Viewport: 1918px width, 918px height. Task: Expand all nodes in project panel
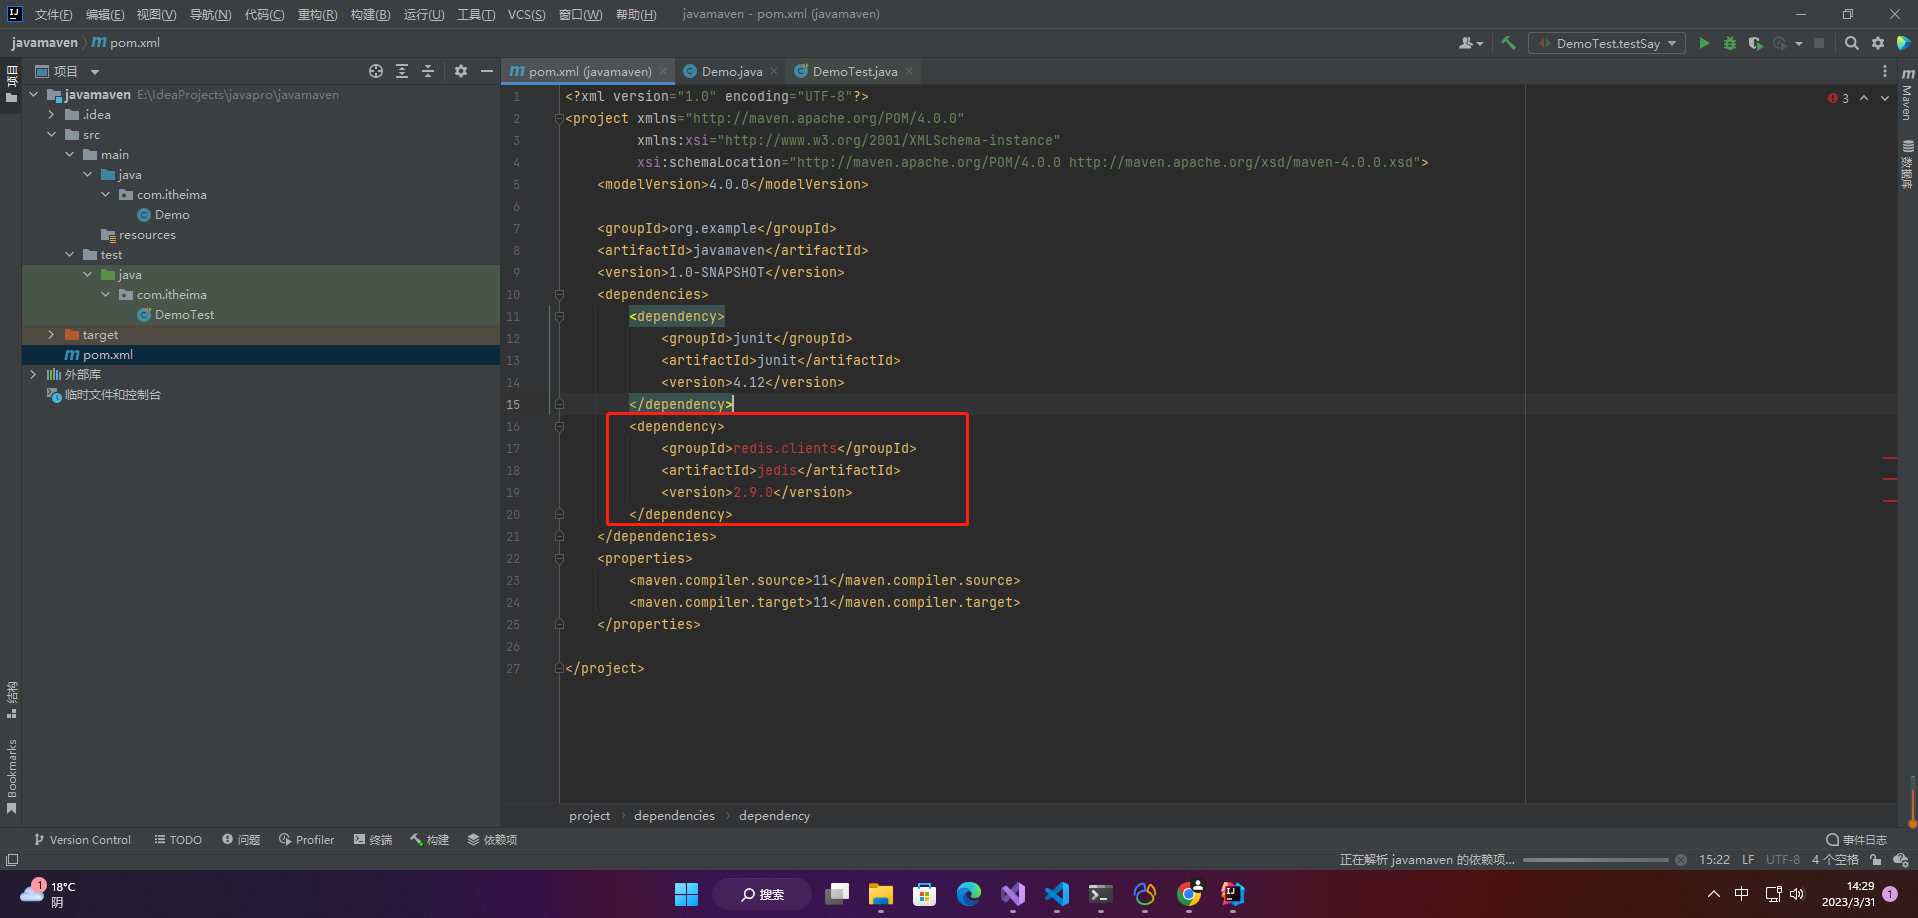[x=402, y=71]
